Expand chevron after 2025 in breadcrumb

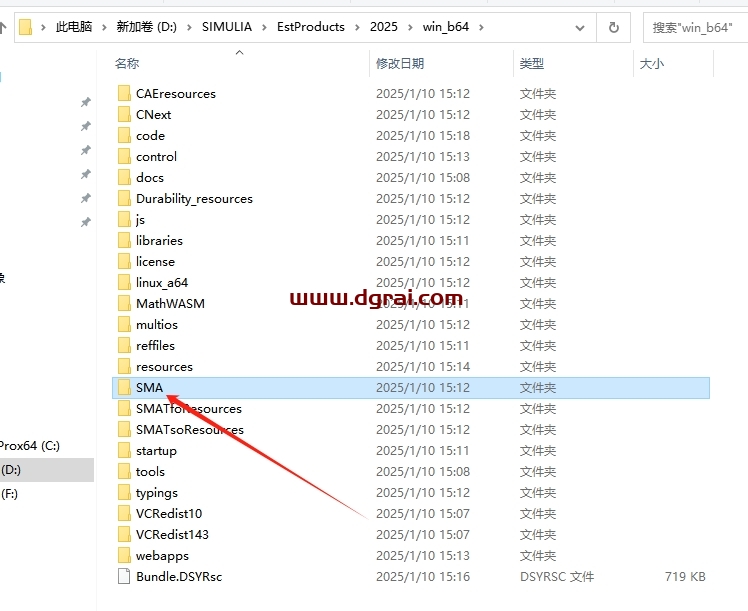[x=410, y=27]
